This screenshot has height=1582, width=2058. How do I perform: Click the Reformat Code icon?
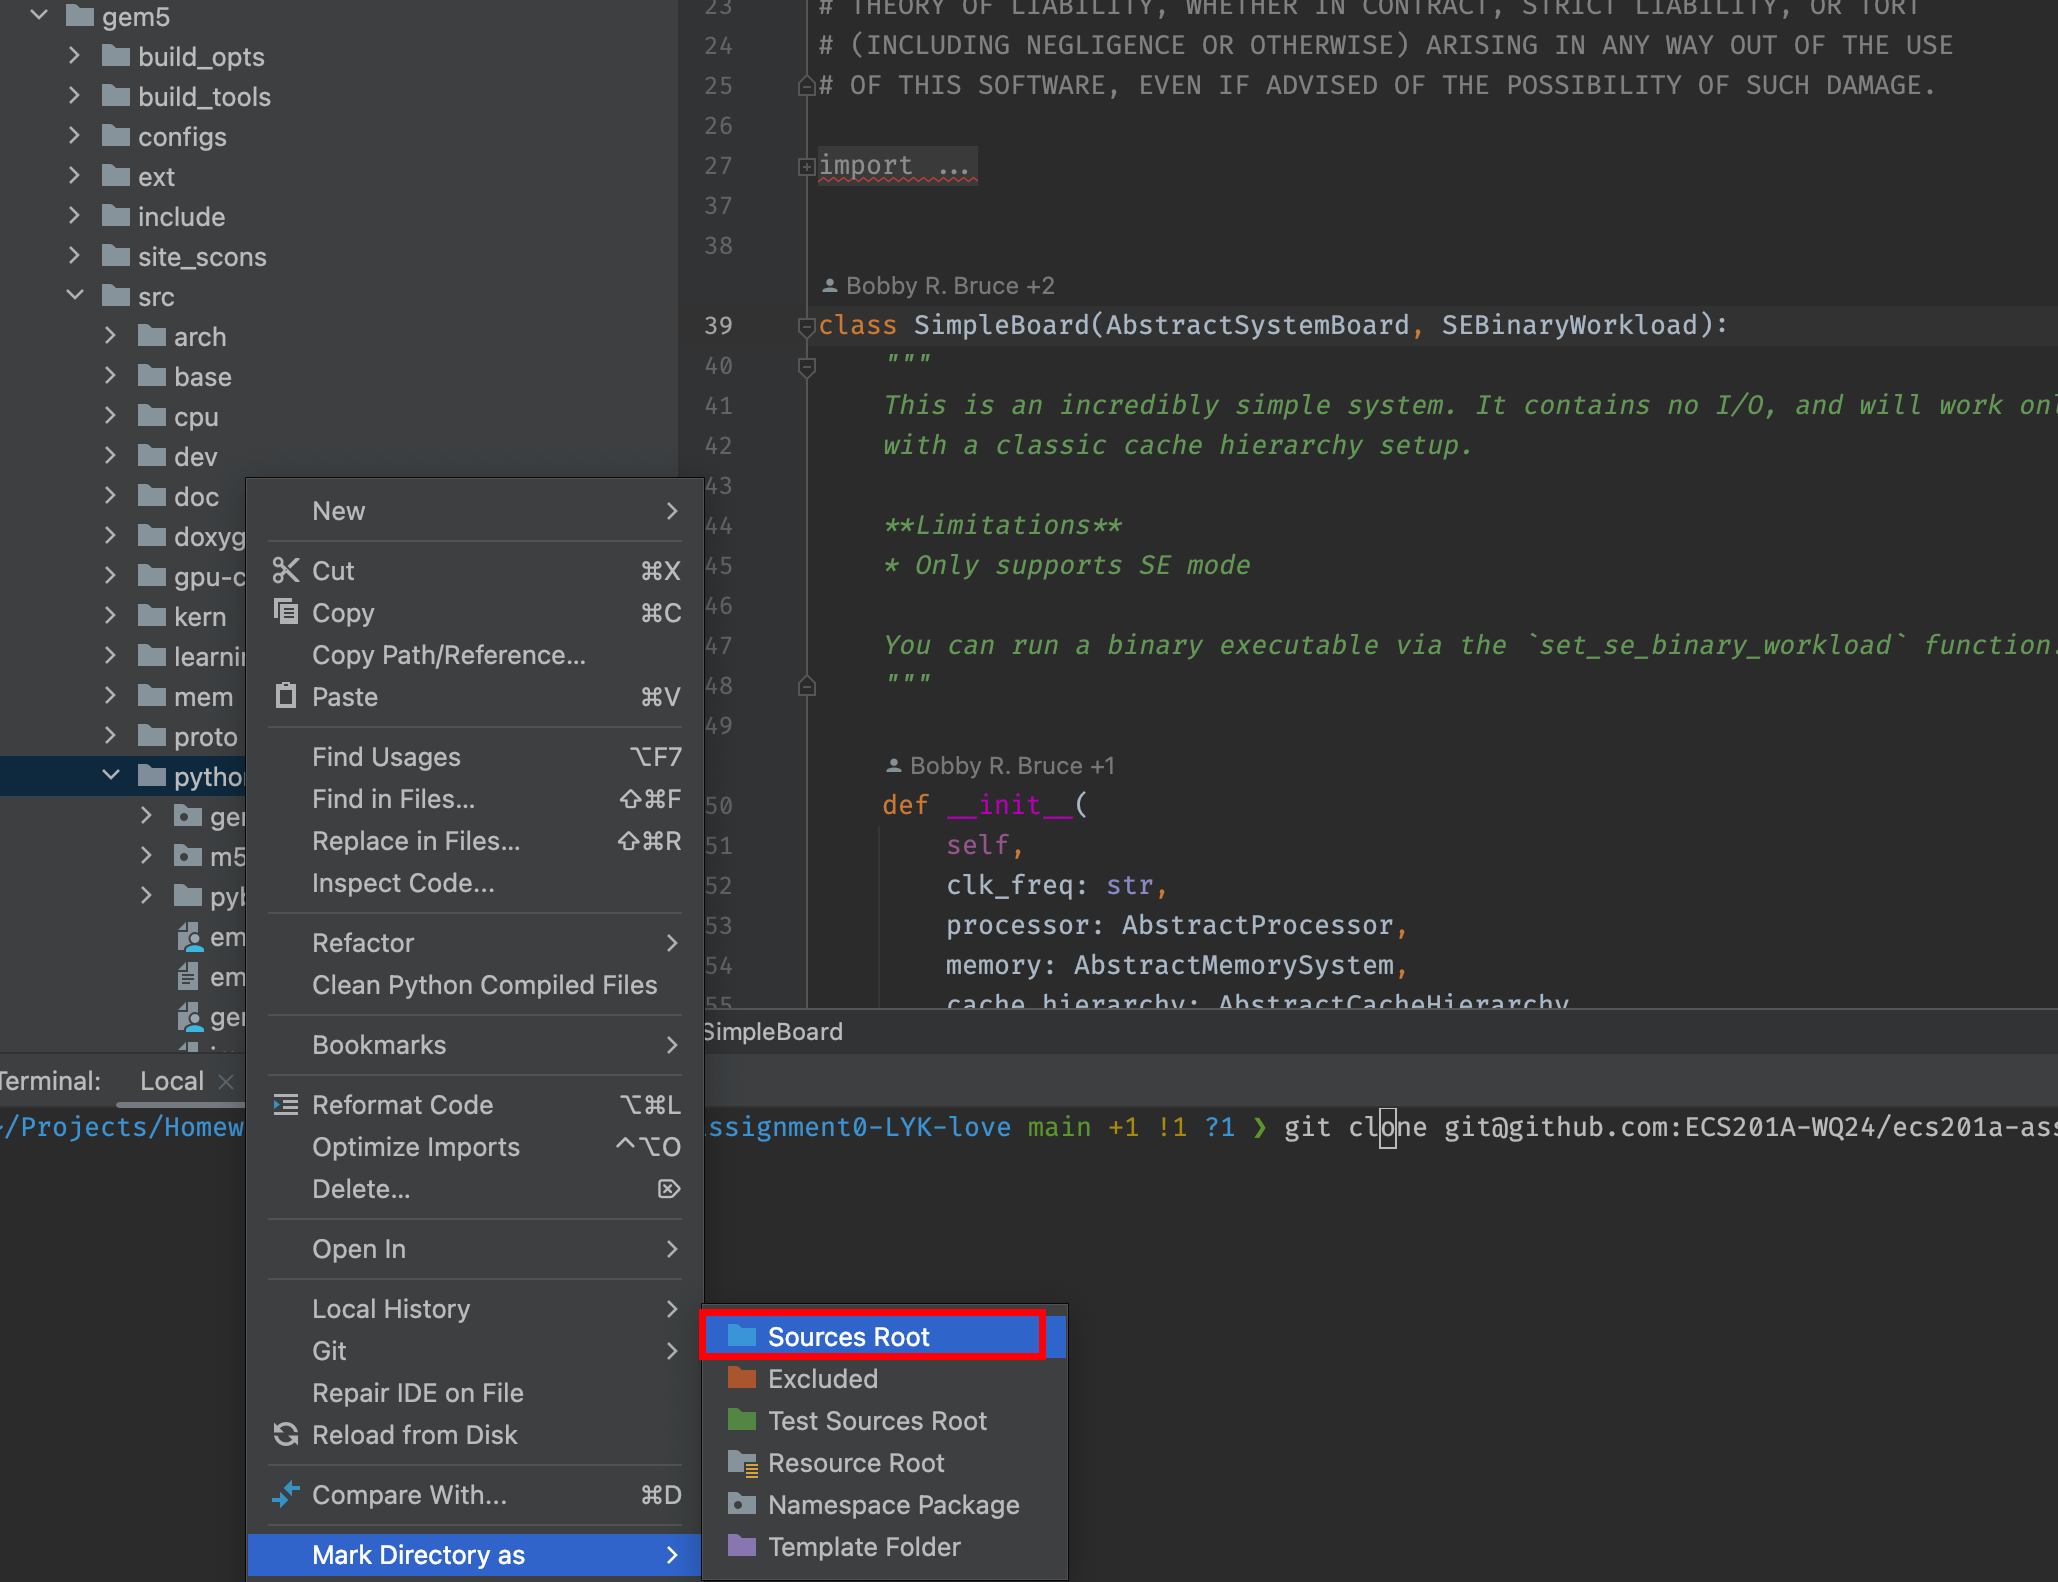coord(286,1104)
